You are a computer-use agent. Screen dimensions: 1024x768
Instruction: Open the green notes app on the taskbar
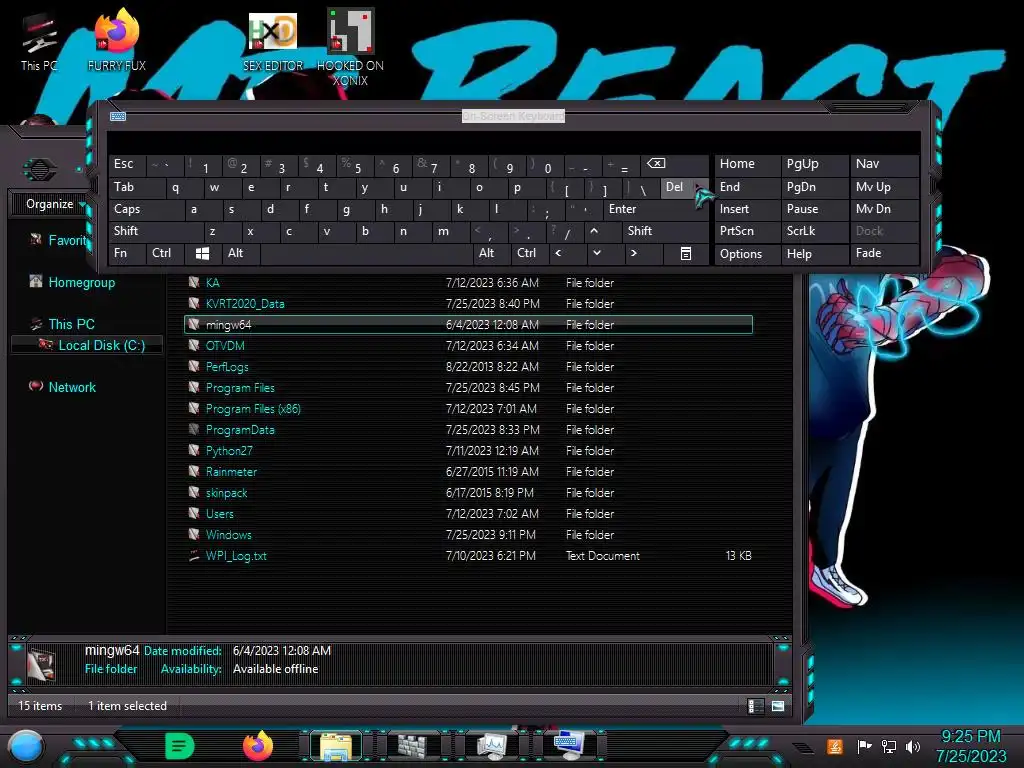180,746
